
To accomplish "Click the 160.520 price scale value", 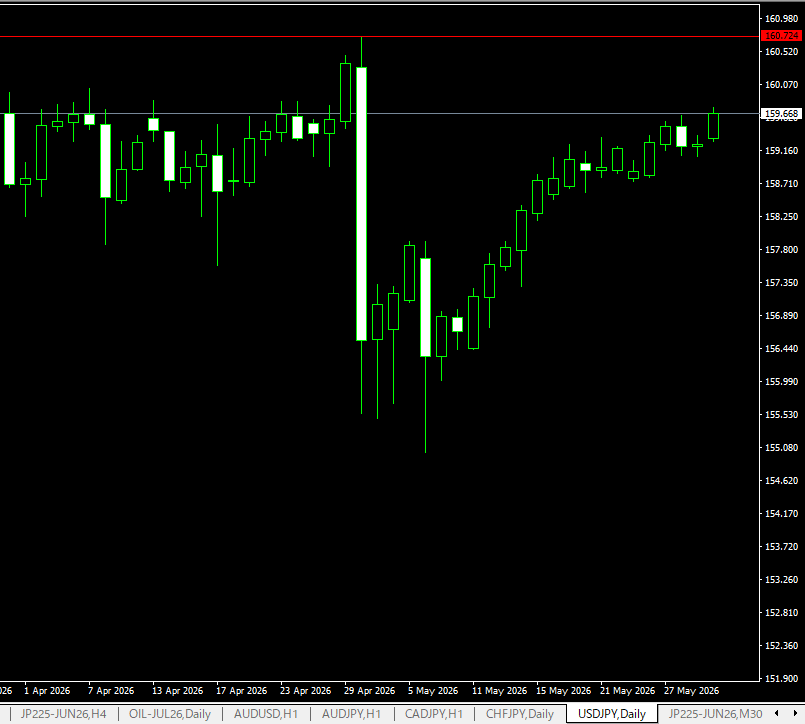I will 781,52.
